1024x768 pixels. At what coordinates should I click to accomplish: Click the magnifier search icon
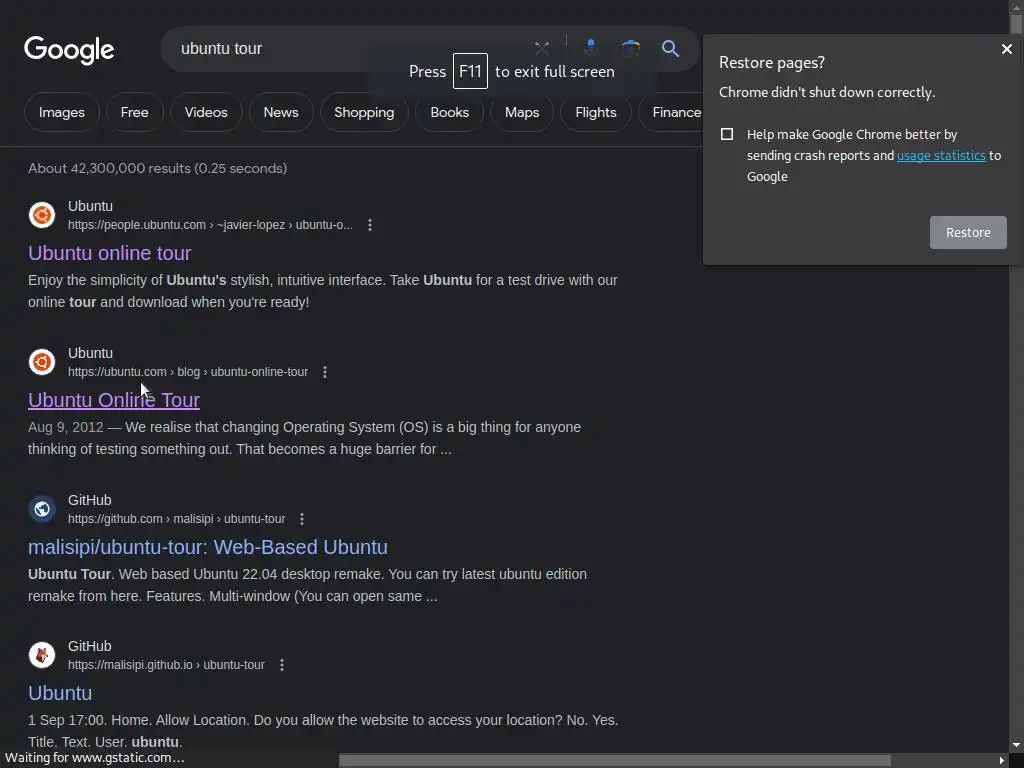point(670,48)
